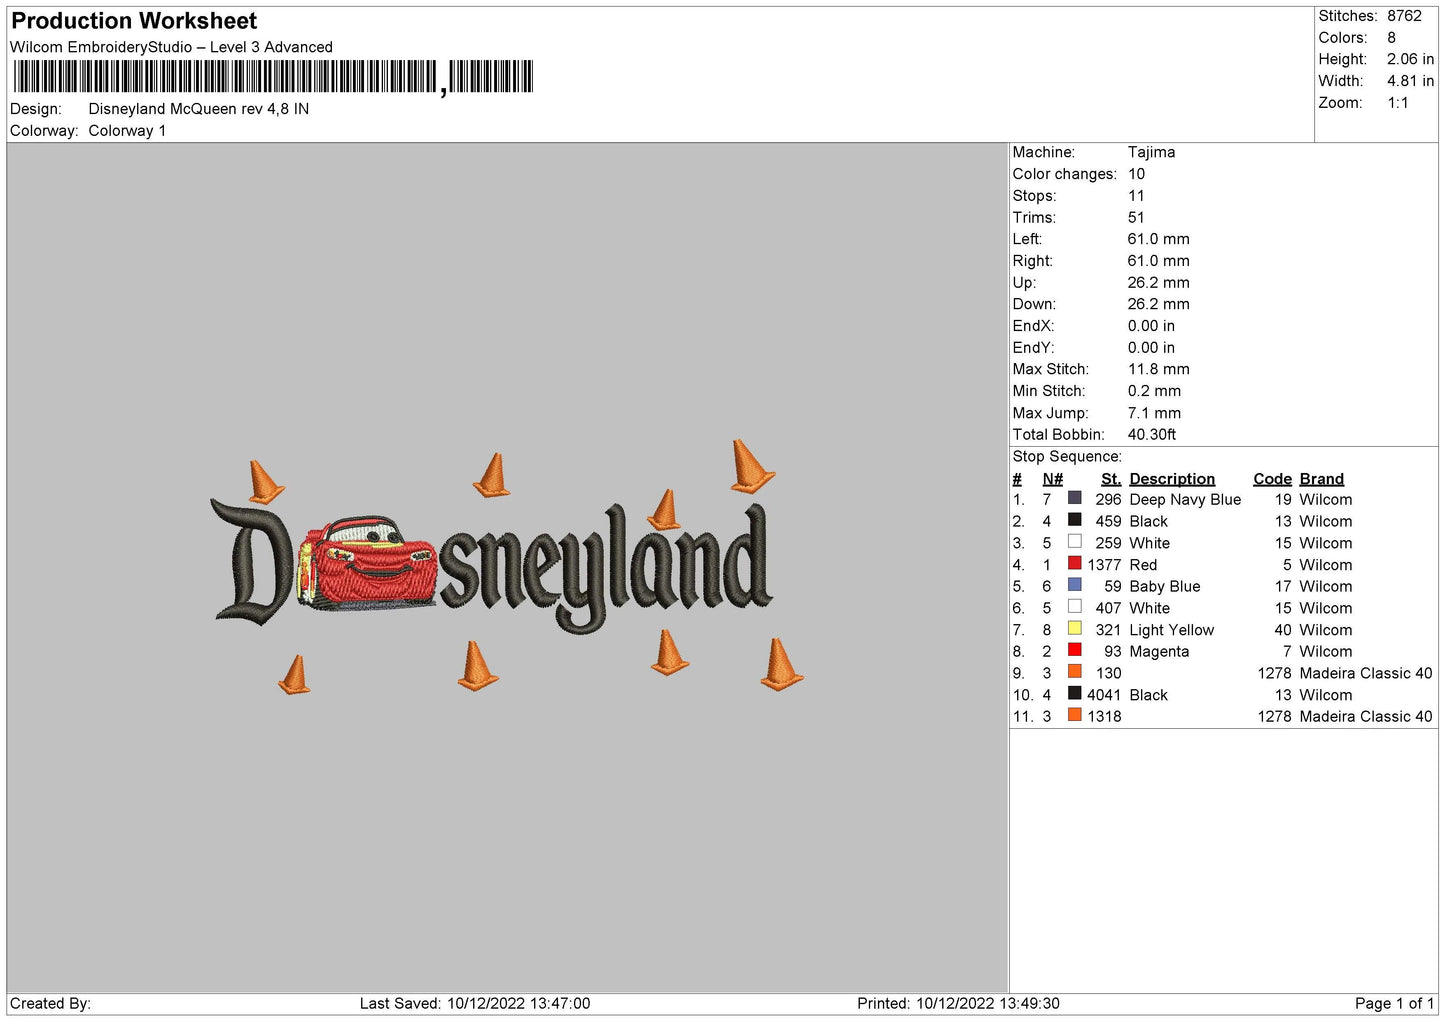
Task: Click the barcode under the worksheet title
Action: coord(273,77)
